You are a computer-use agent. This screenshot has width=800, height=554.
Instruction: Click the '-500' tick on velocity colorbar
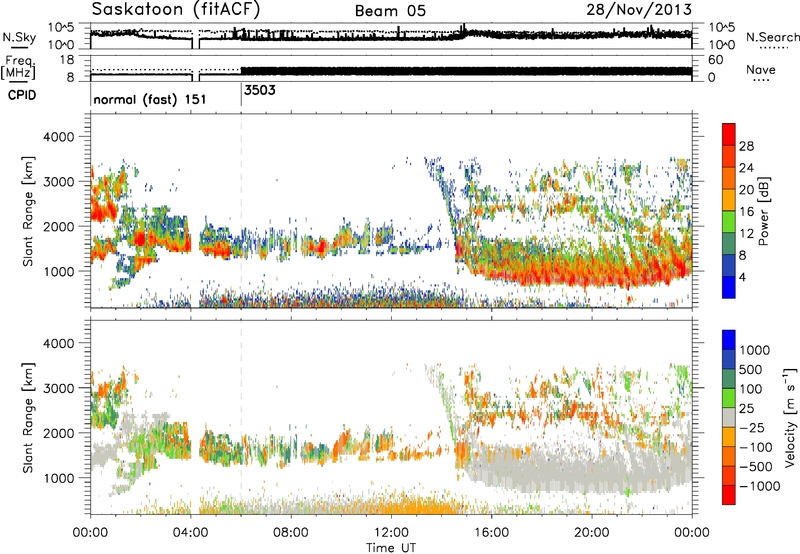pyautogui.click(x=756, y=466)
